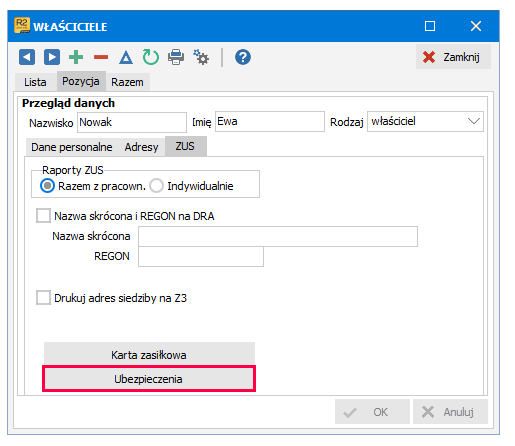The image size is (515, 446).
Task: Click the Imię field containing Ewa
Action: point(270,121)
